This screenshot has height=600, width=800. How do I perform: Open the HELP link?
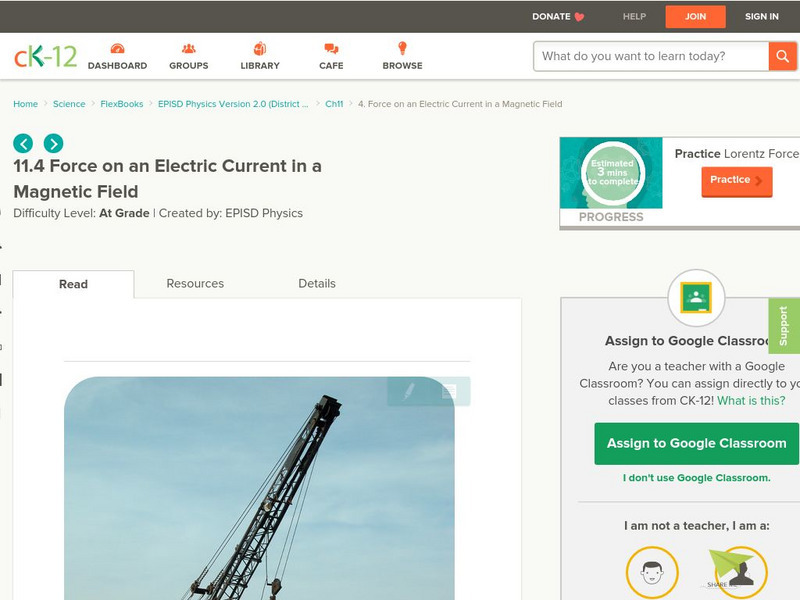[x=634, y=17]
